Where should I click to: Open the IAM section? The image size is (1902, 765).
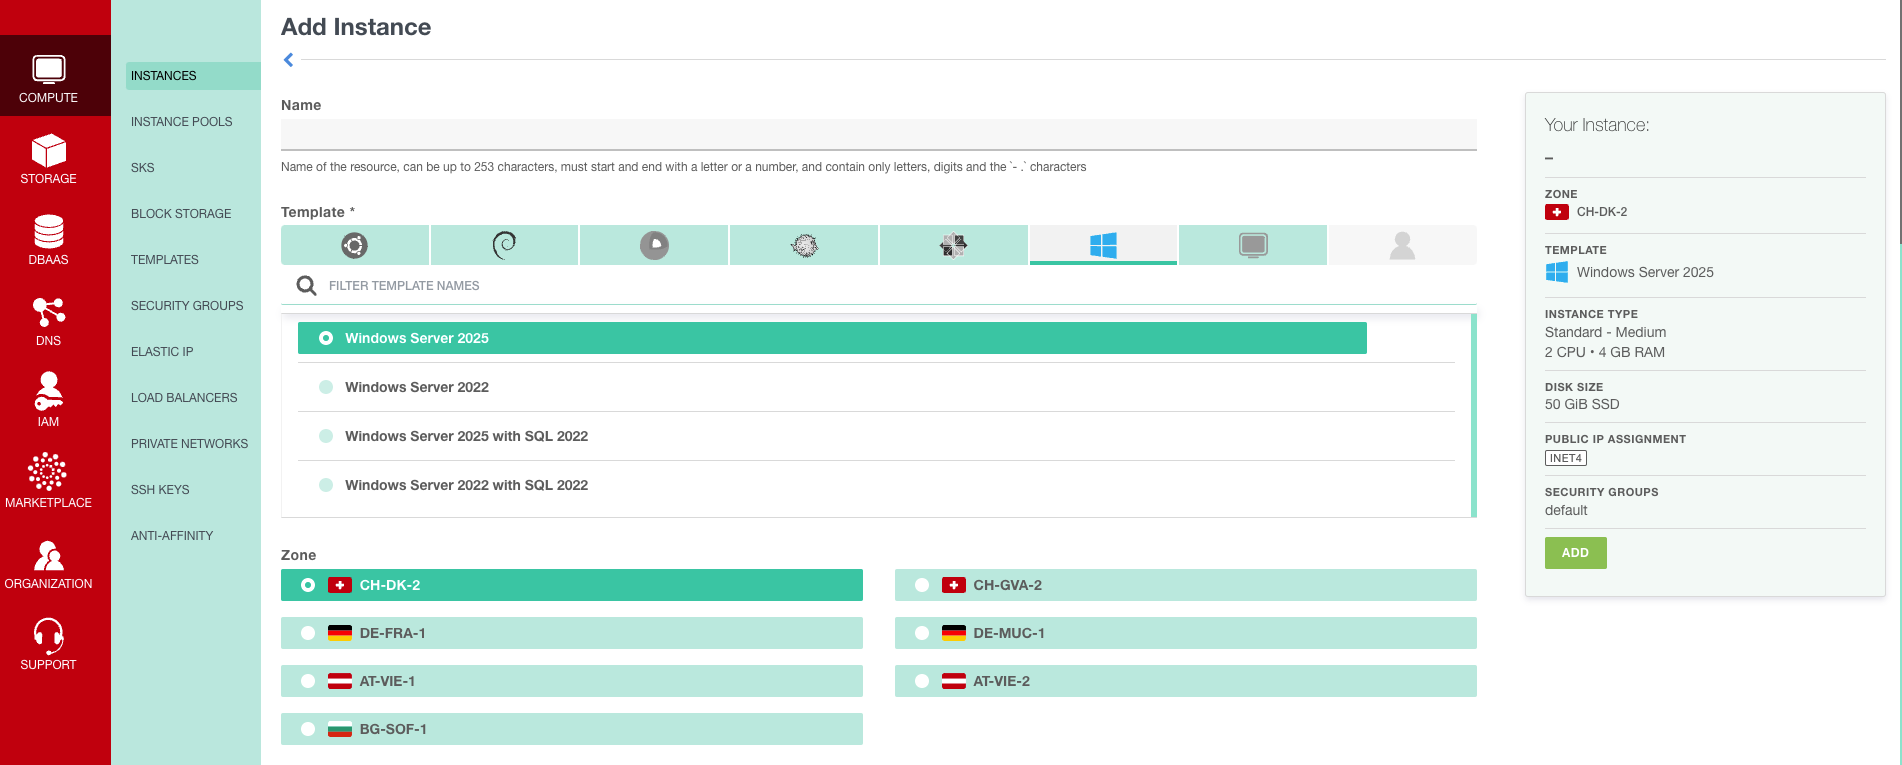pos(48,401)
